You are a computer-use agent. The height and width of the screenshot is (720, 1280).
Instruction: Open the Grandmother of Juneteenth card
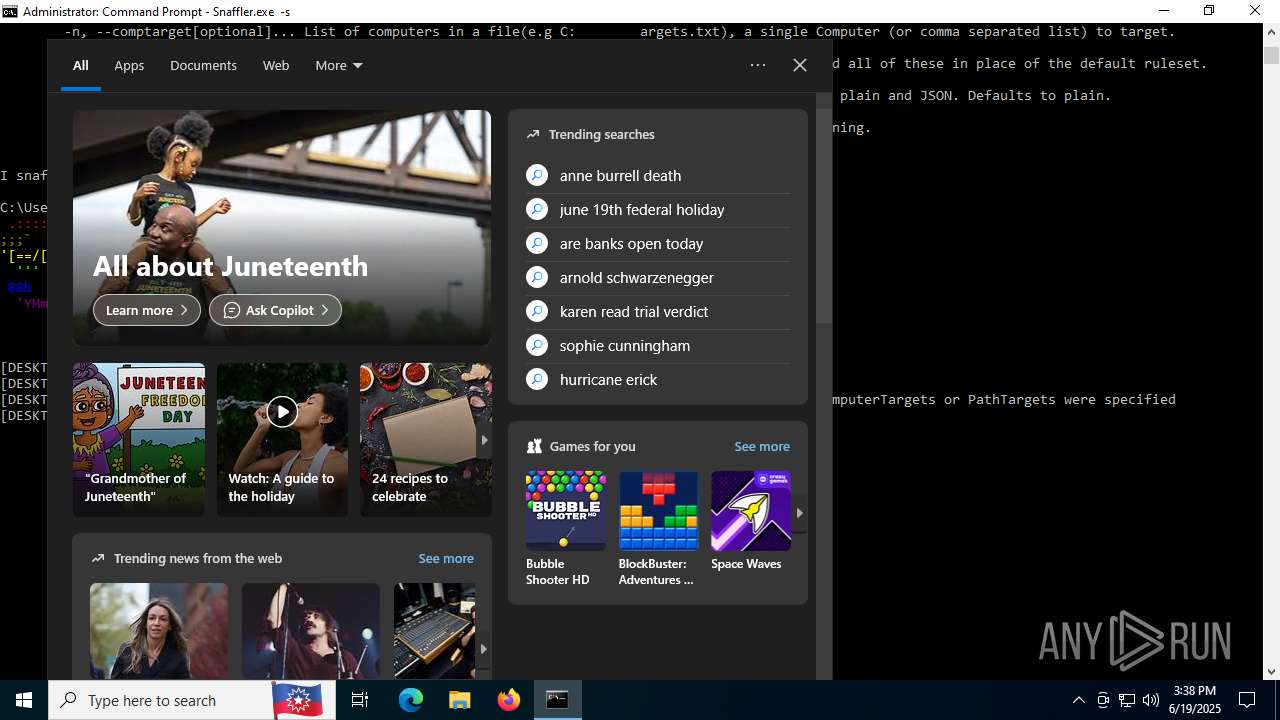(x=139, y=440)
